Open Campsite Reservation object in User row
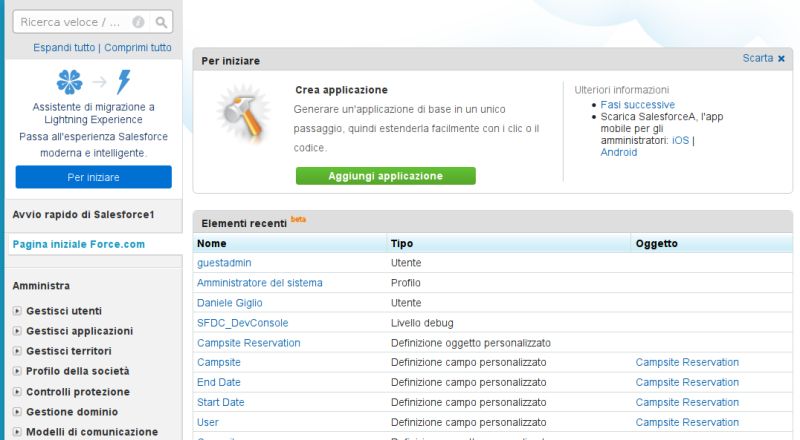Image resolution: width=800 pixels, height=440 pixels. 687,422
